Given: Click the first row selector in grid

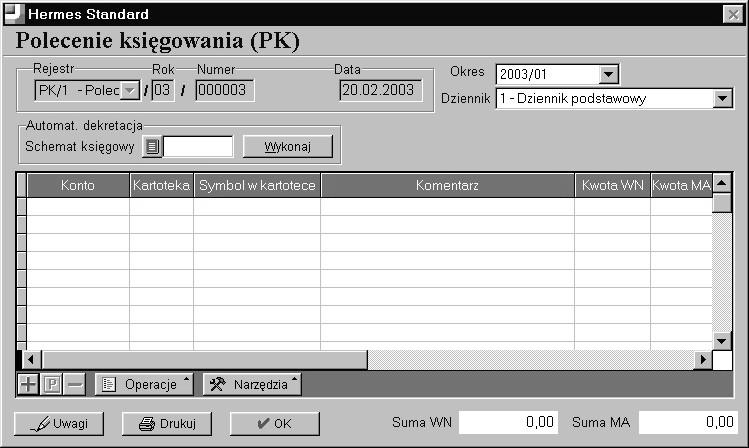Looking at the screenshot, I should point(21,206).
